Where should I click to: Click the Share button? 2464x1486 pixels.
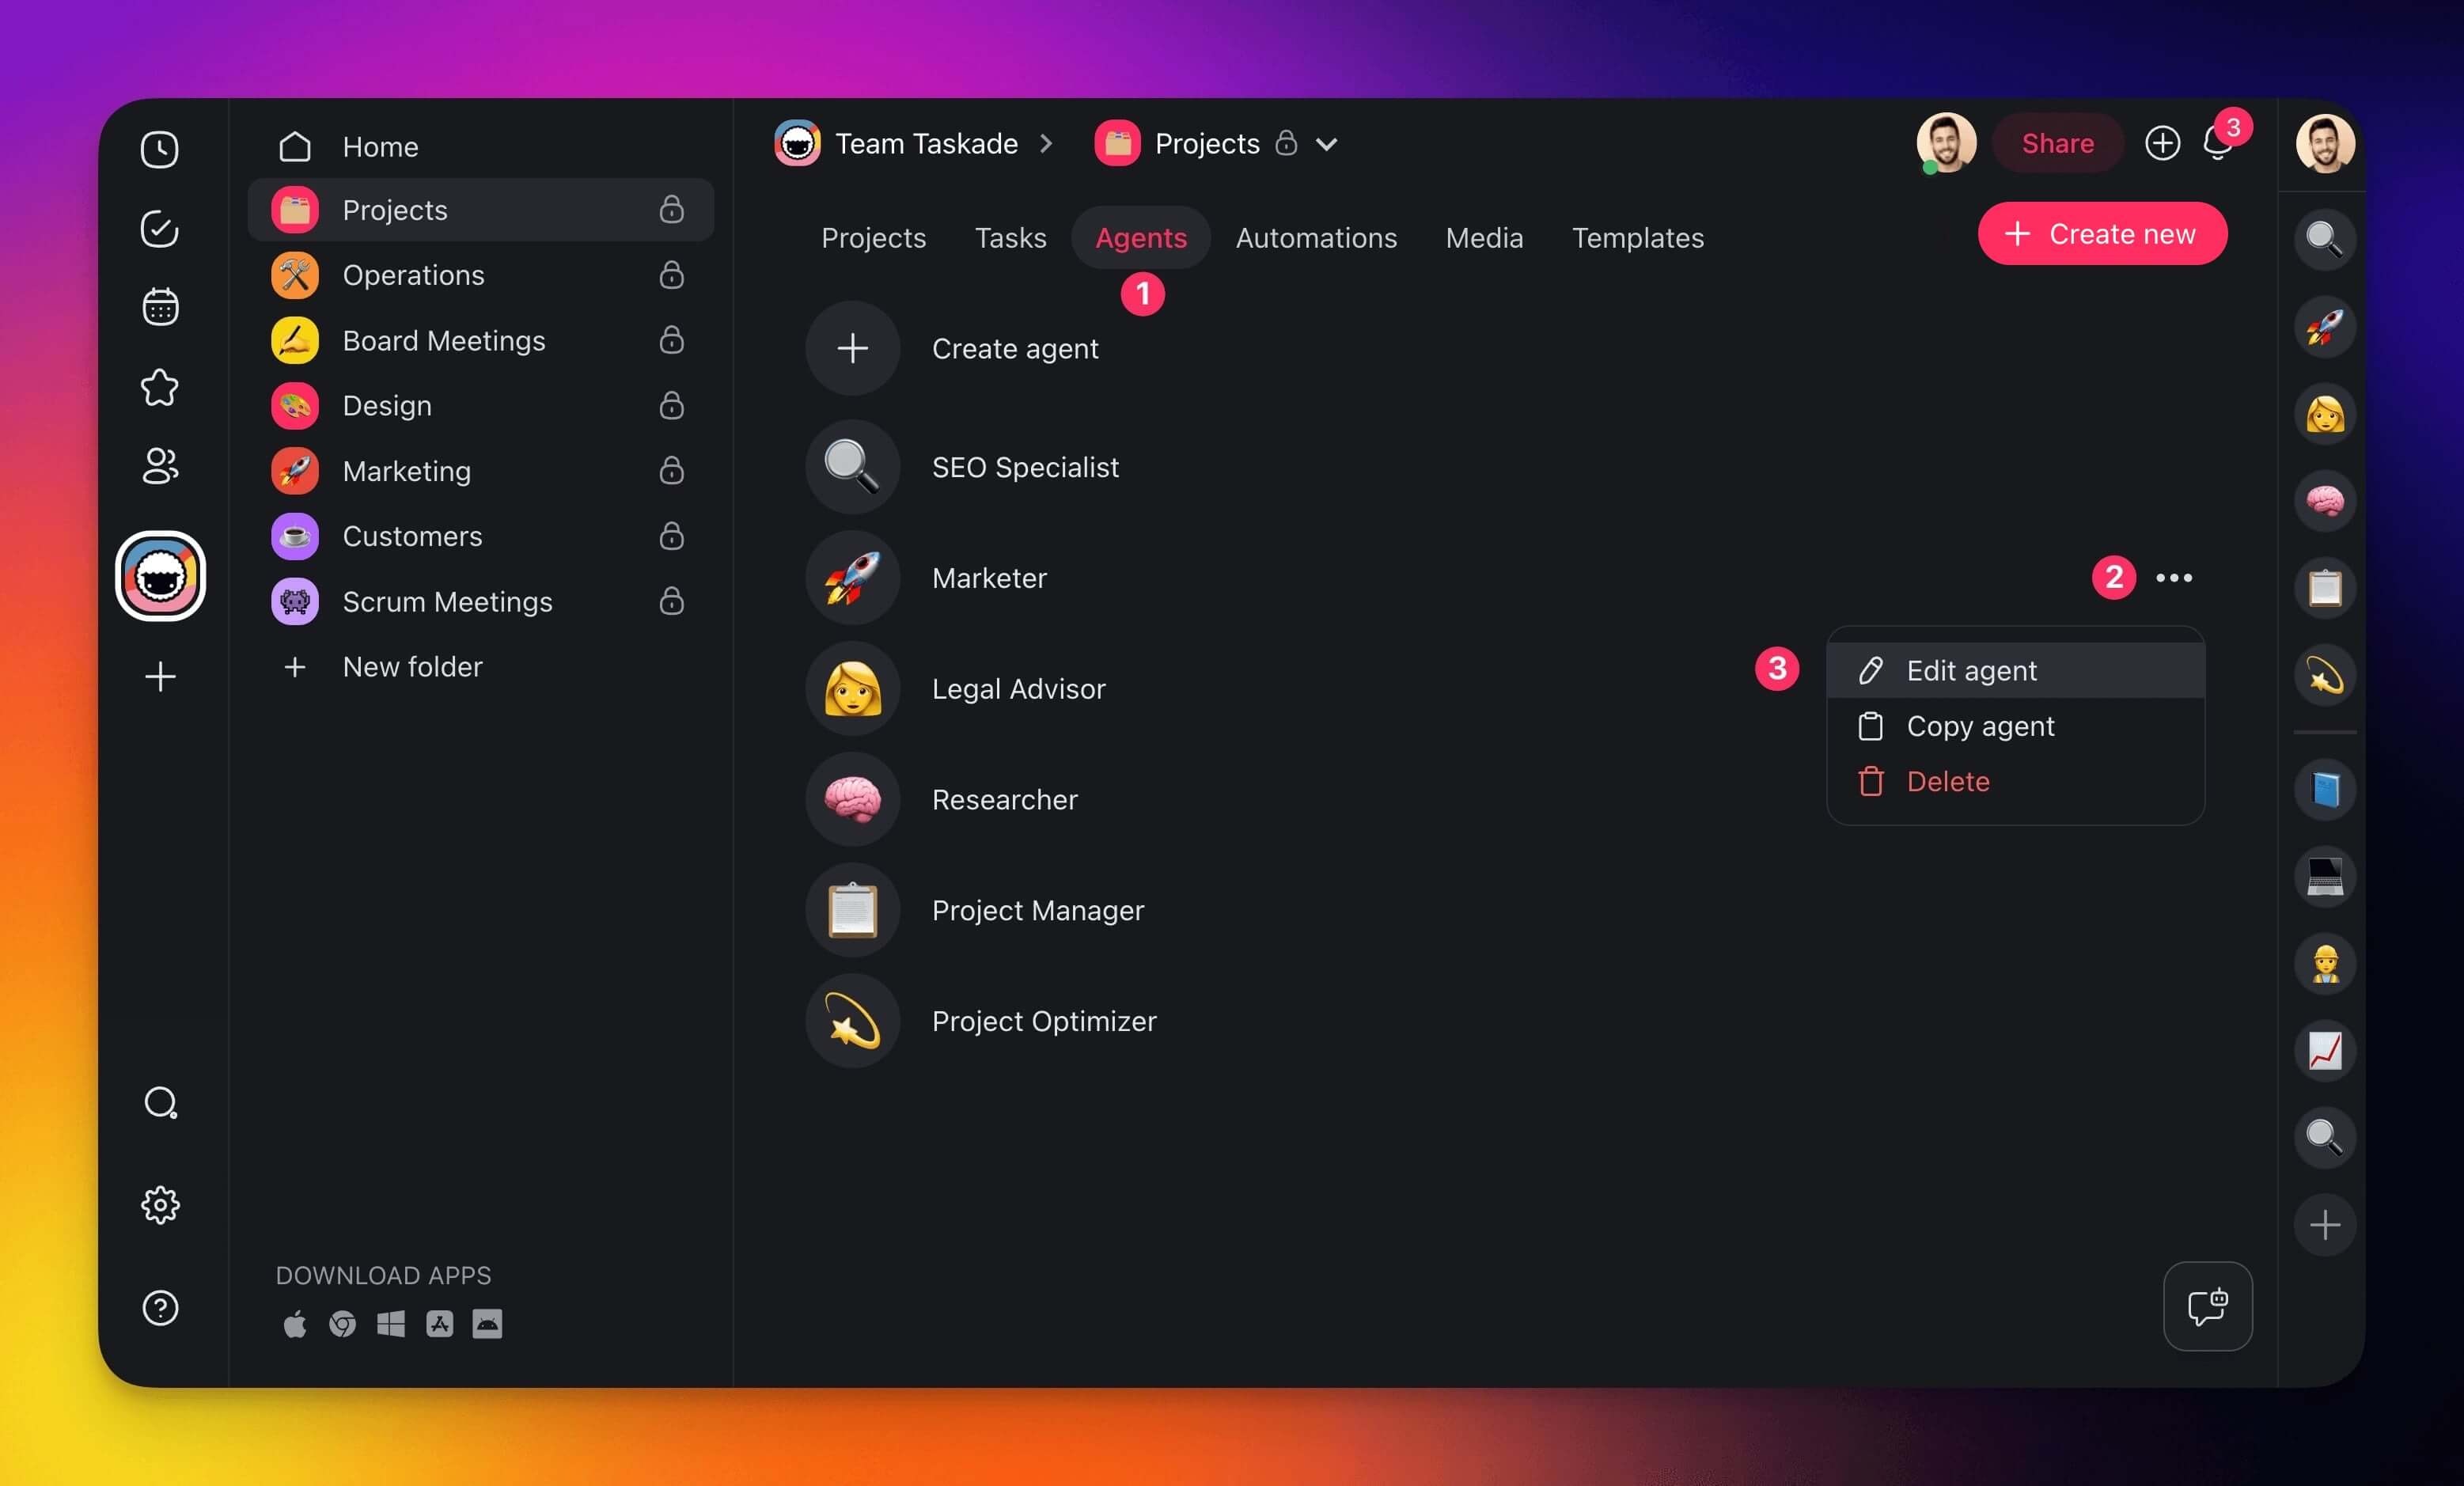point(2057,144)
